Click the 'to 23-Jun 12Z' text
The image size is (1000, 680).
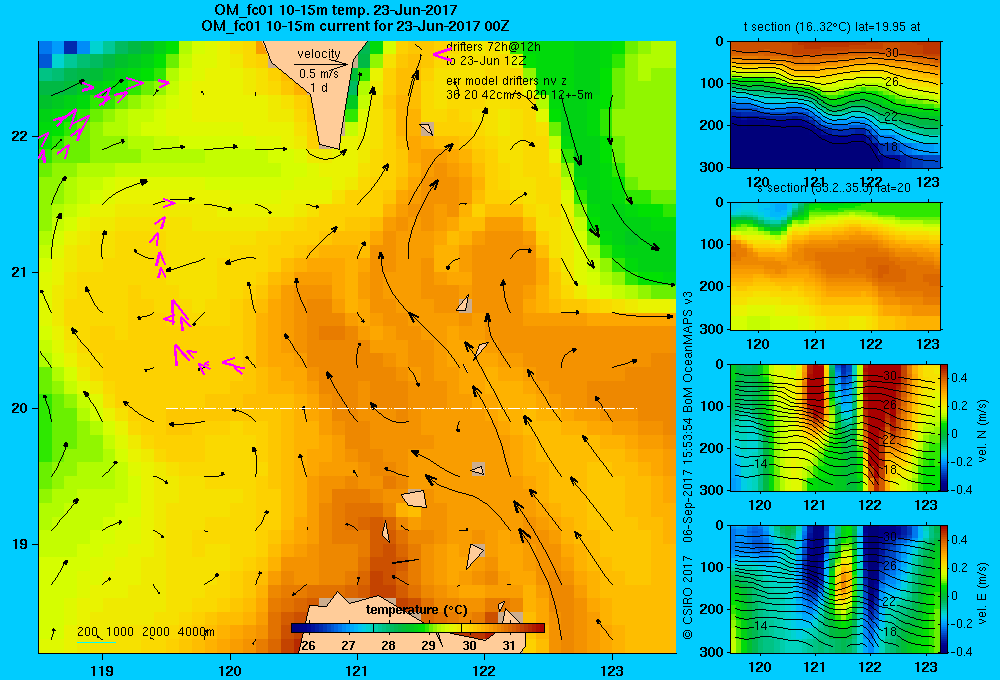coord(485,61)
